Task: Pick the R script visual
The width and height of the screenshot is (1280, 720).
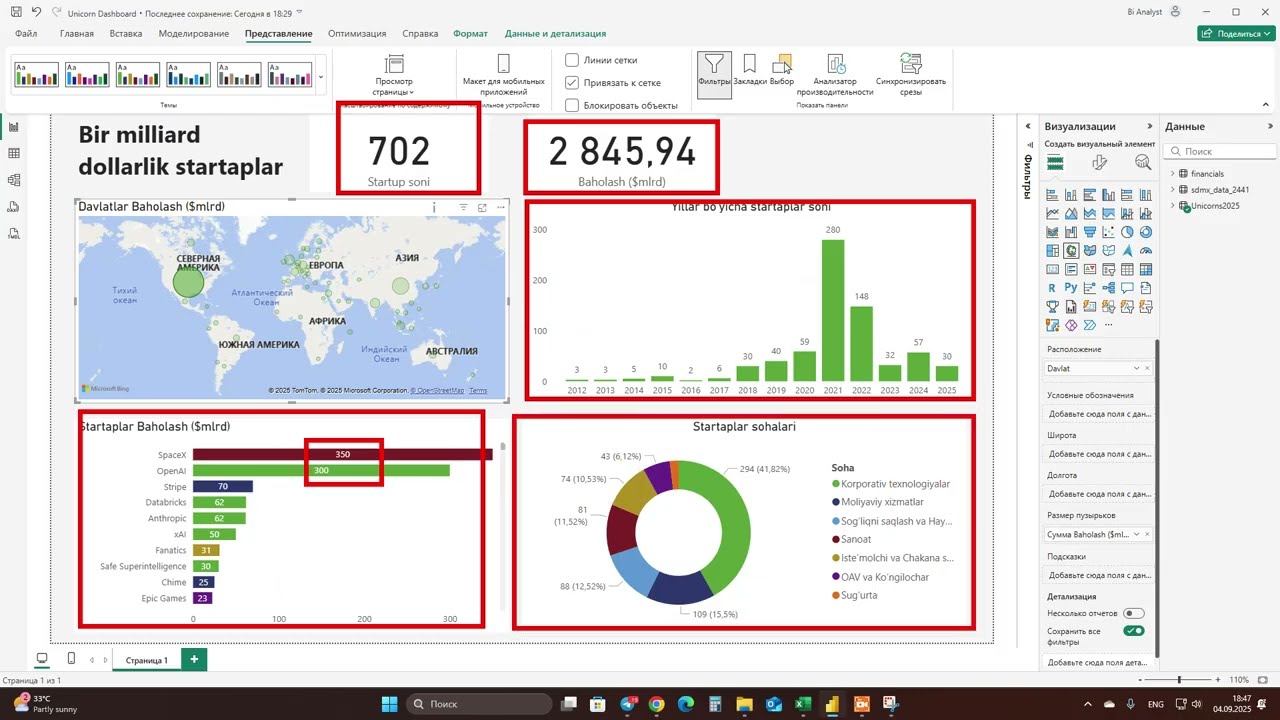Action: point(1052,288)
